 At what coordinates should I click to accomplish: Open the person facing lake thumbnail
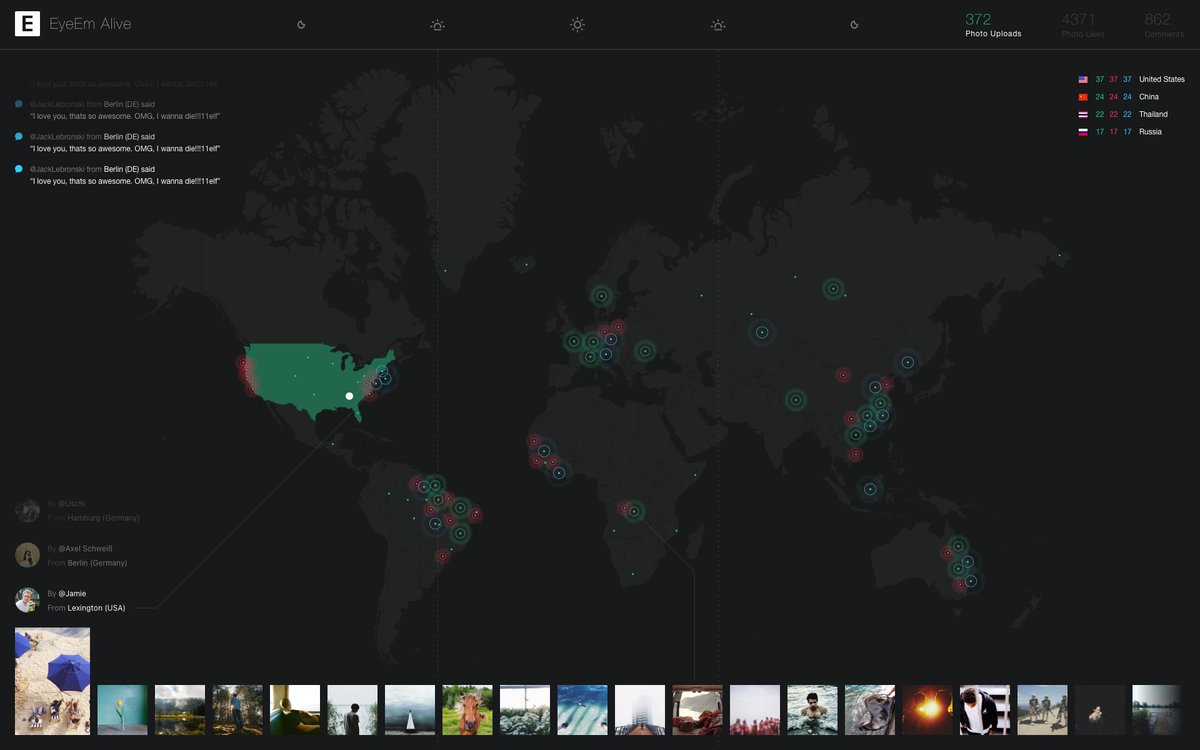352,710
